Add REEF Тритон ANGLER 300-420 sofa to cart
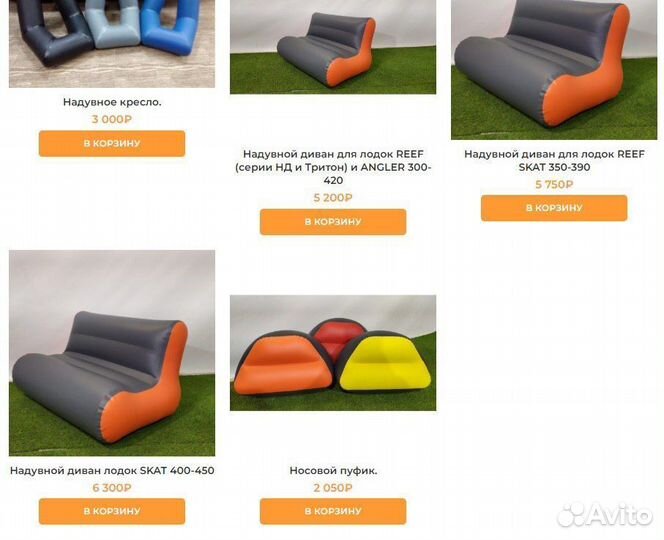The height and width of the screenshot is (540, 664). tap(333, 222)
